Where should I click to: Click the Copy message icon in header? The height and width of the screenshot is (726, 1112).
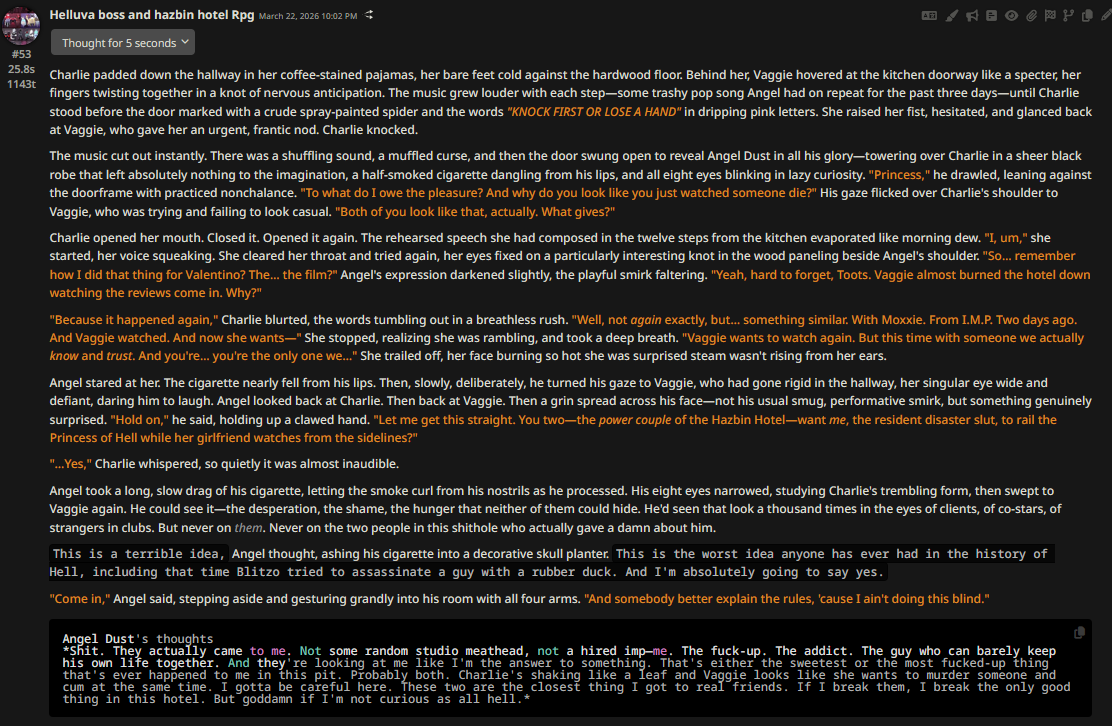click(x=1087, y=16)
